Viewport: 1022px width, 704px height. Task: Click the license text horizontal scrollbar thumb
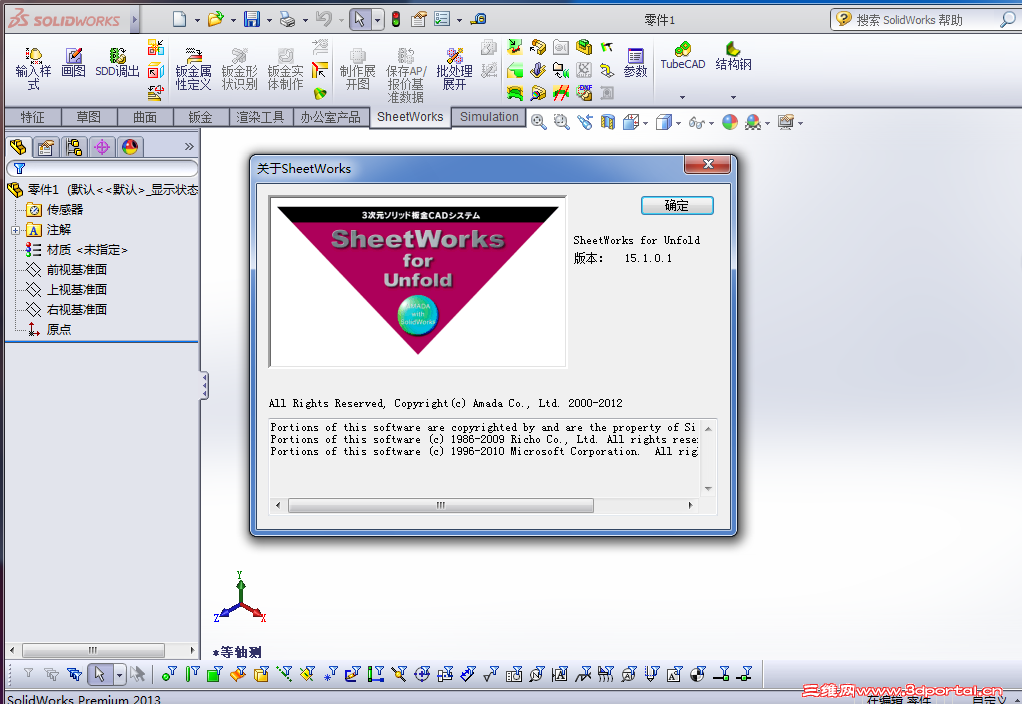441,505
